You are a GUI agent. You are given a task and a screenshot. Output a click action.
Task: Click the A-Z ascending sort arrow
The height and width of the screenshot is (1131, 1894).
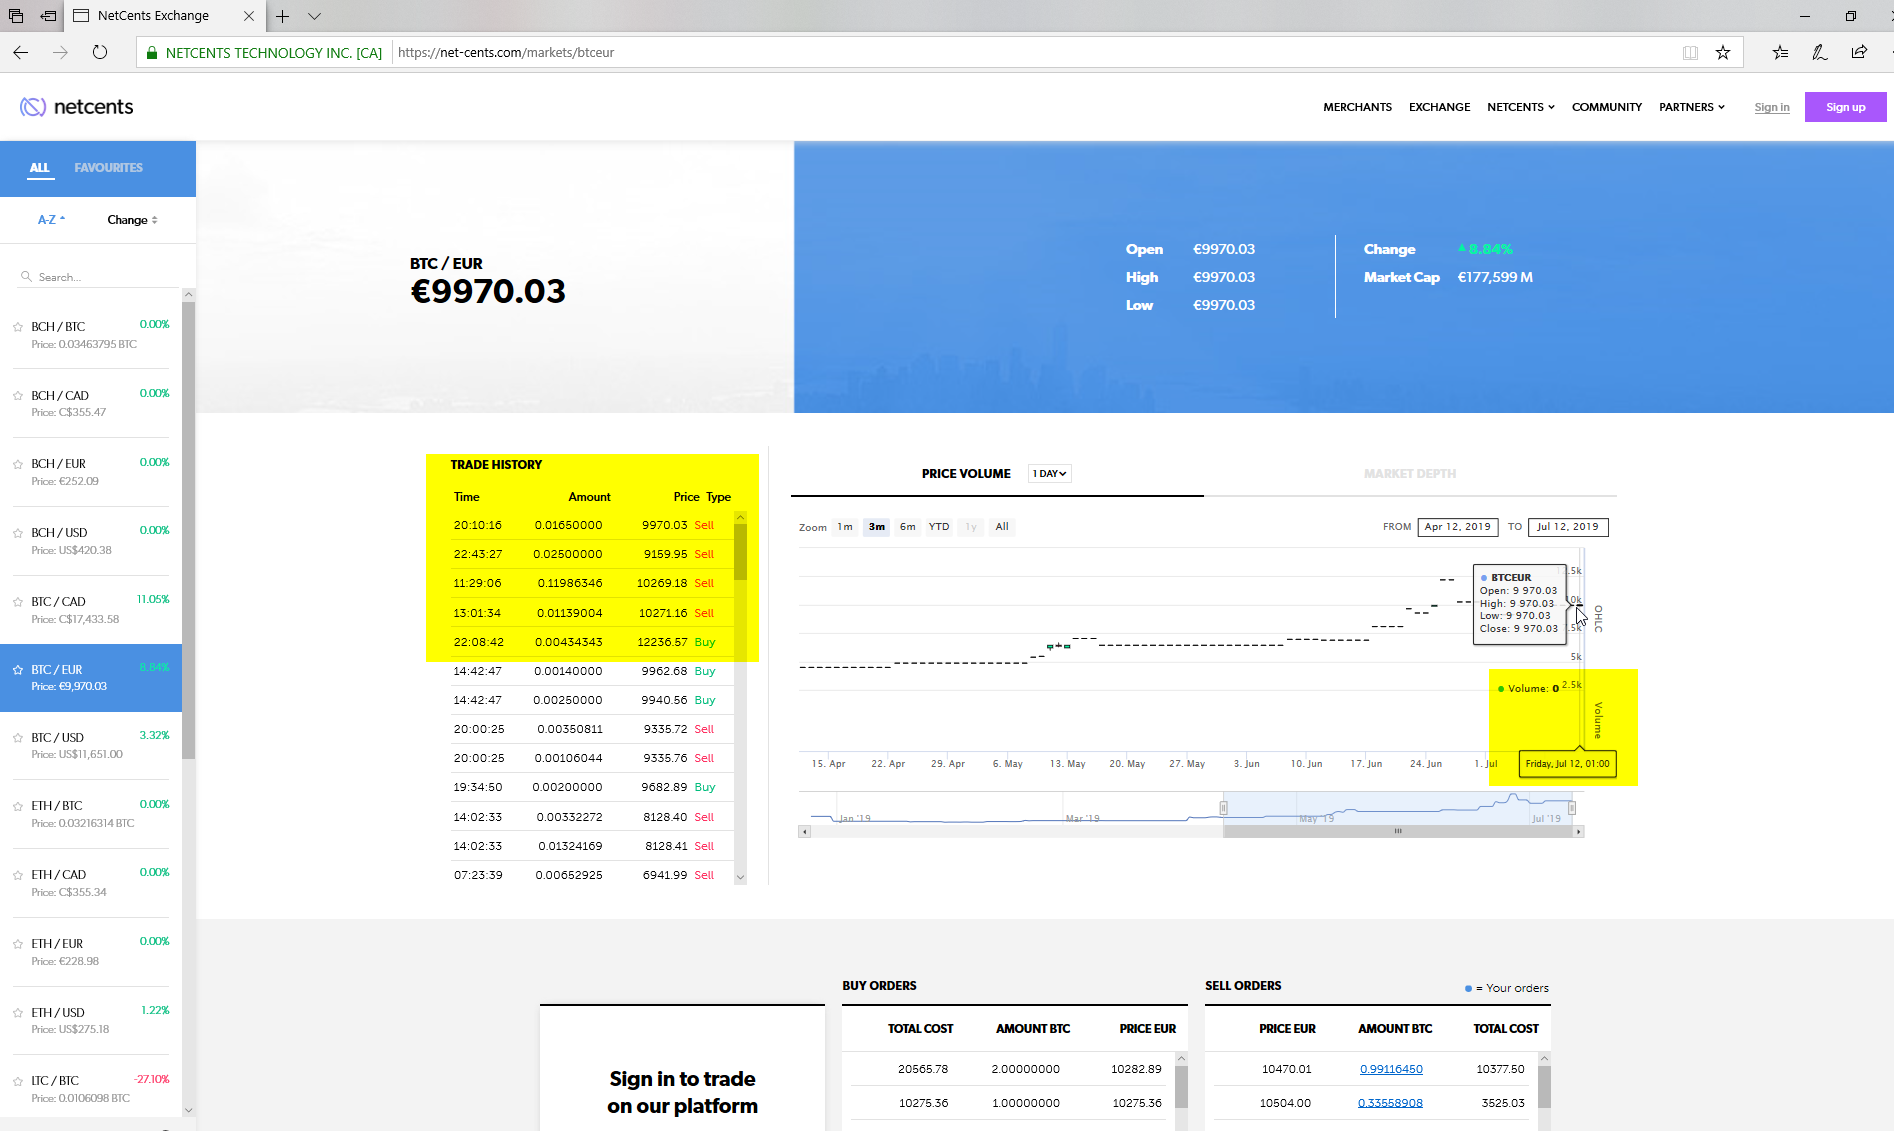coord(62,218)
